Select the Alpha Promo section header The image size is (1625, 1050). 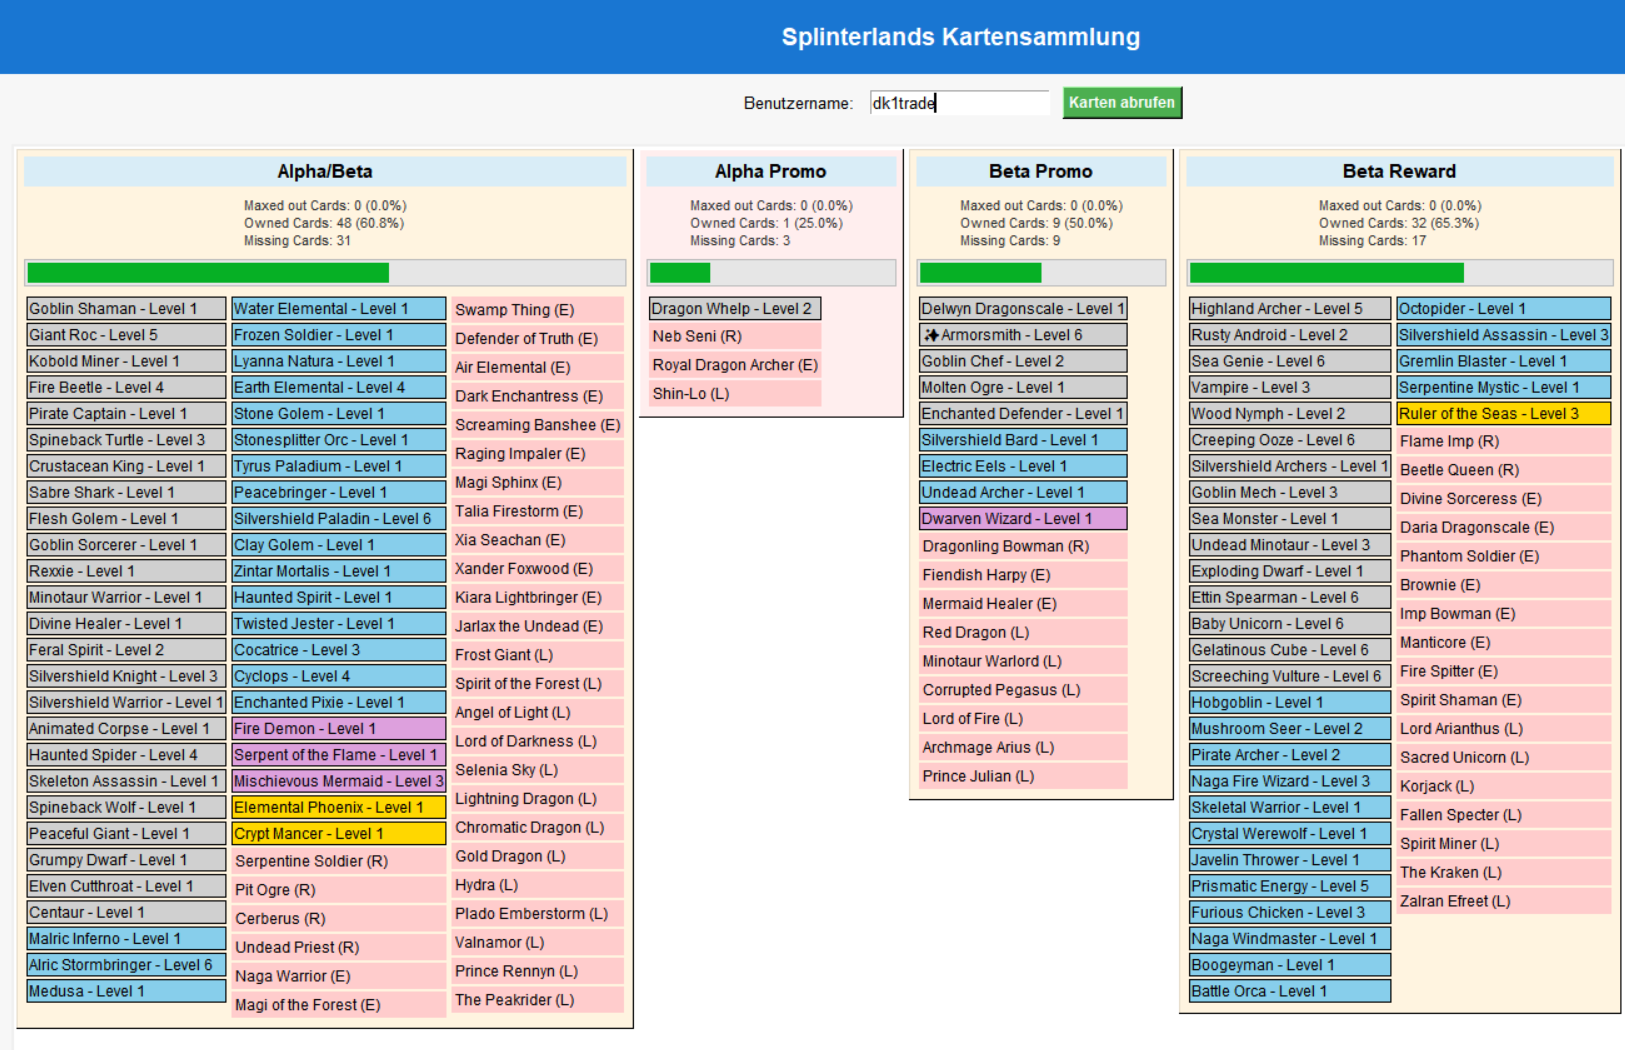point(770,171)
